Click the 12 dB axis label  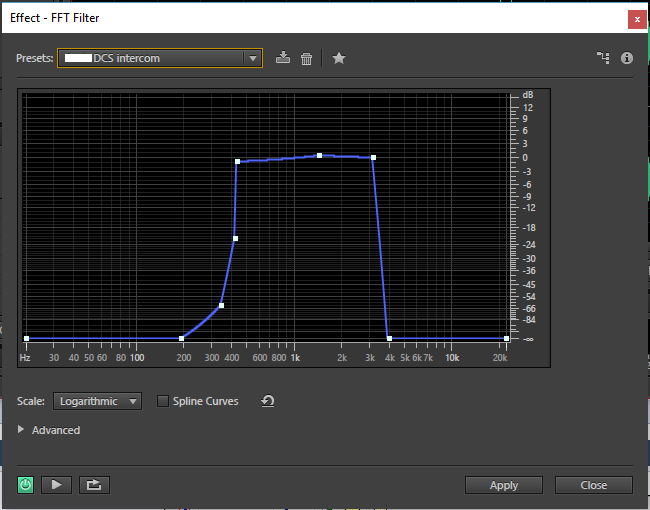(x=528, y=107)
